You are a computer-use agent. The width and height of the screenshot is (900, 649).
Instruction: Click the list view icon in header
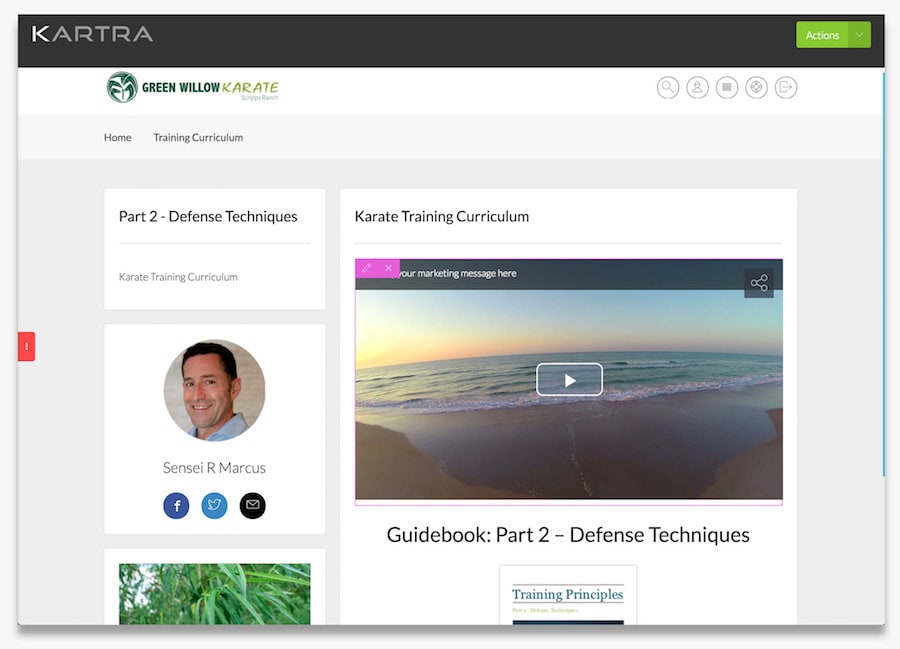tap(727, 88)
